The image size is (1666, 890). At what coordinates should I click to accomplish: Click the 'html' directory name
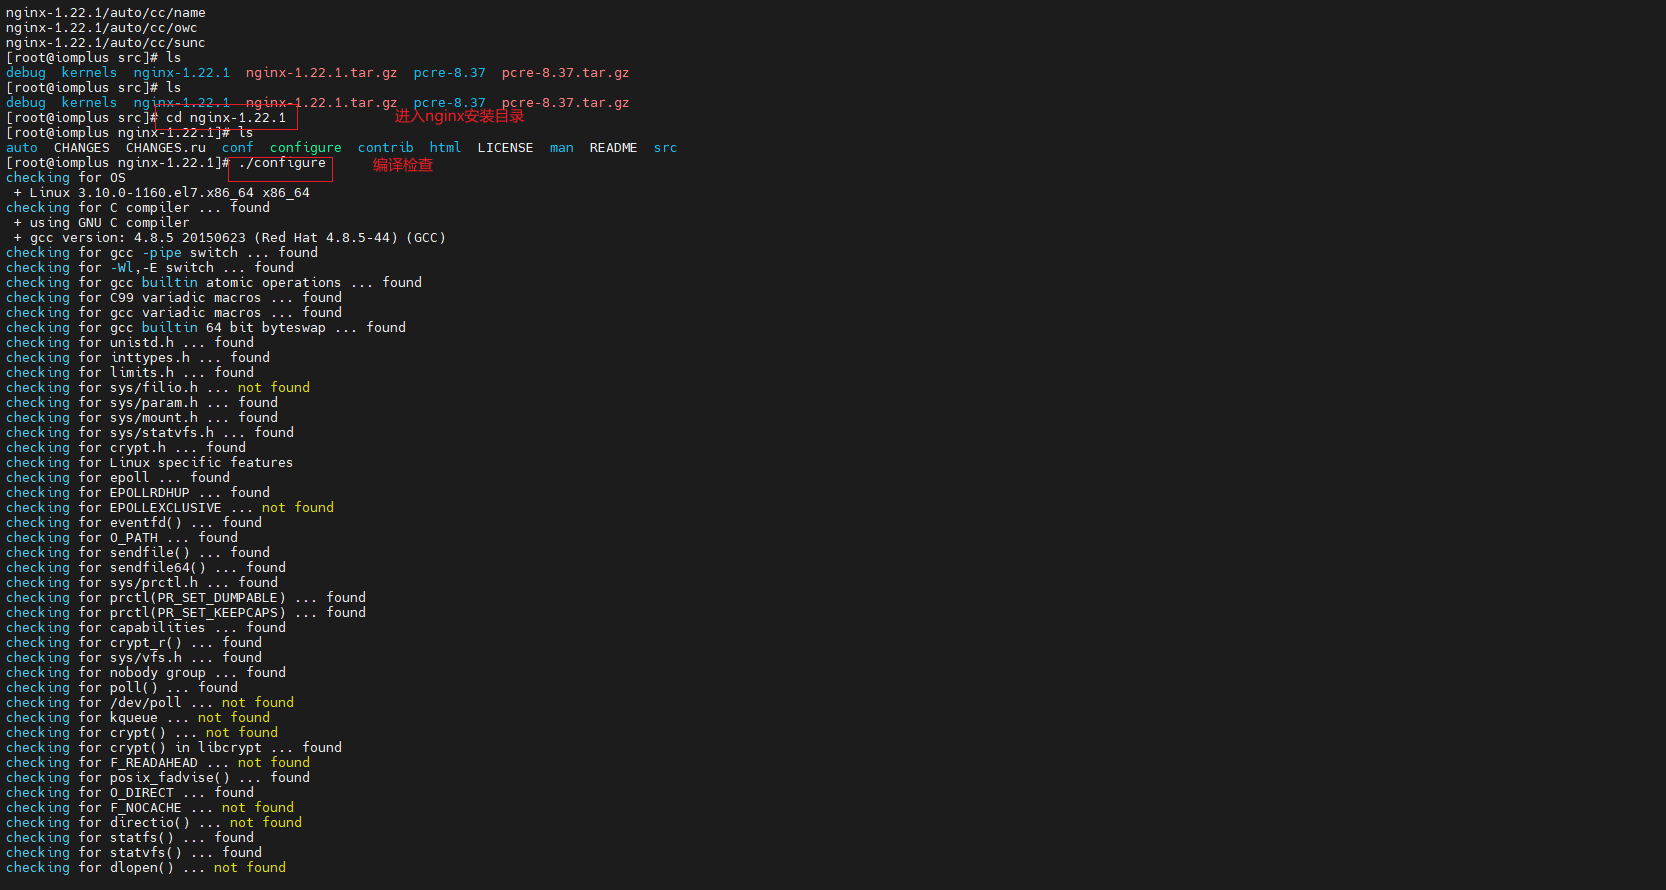point(446,148)
